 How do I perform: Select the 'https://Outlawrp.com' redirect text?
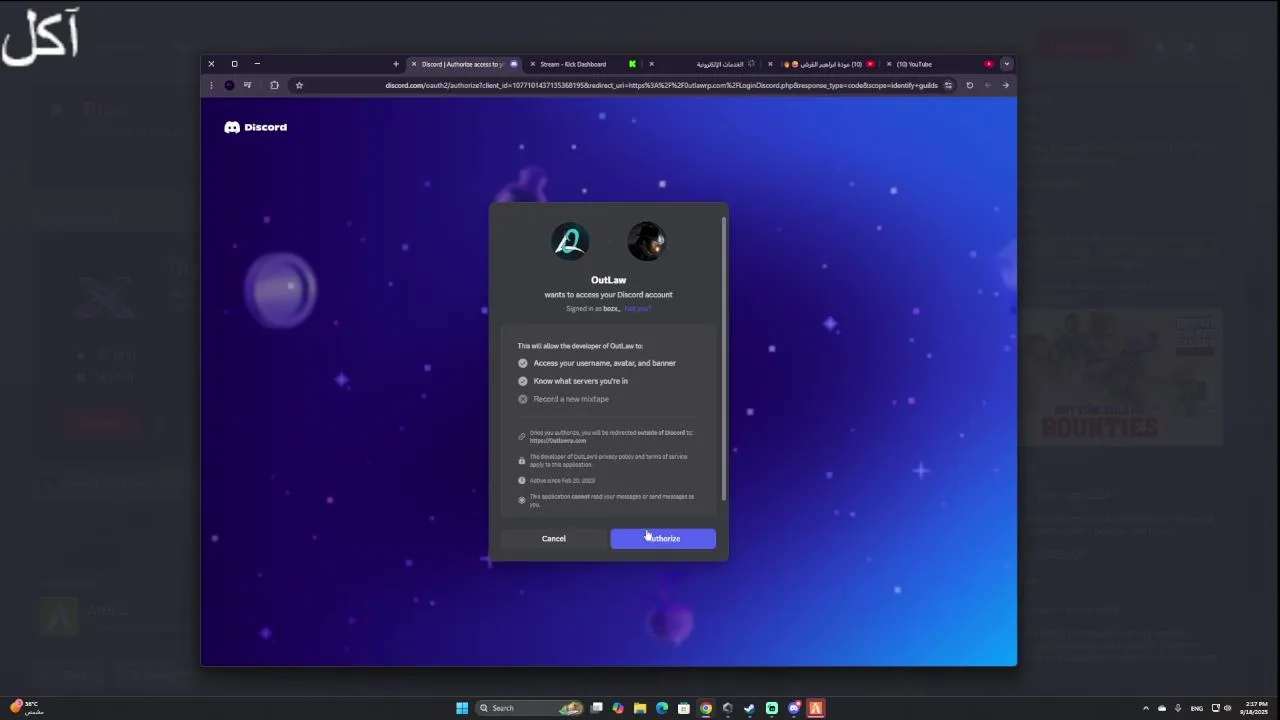(558, 441)
